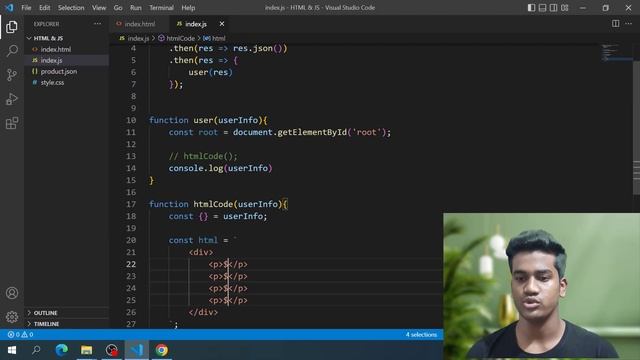Screen dimensions: 640x360
Task: Open the View menu
Action: click(x=99, y=8)
